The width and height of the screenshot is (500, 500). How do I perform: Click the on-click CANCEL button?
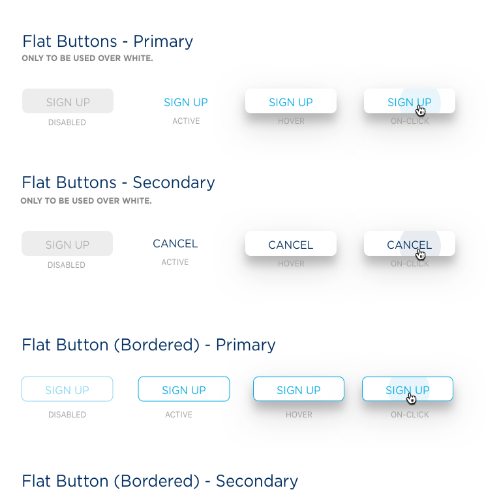(x=409, y=244)
